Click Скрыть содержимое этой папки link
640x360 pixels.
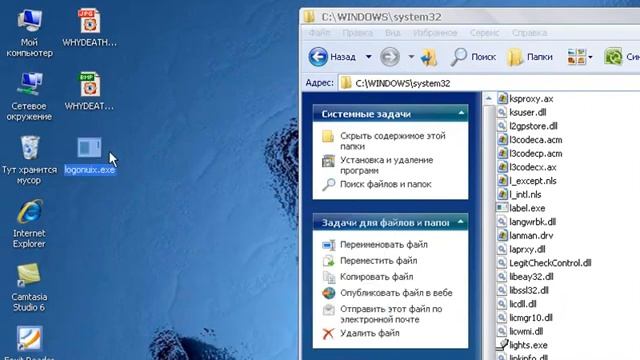tap(393, 141)
